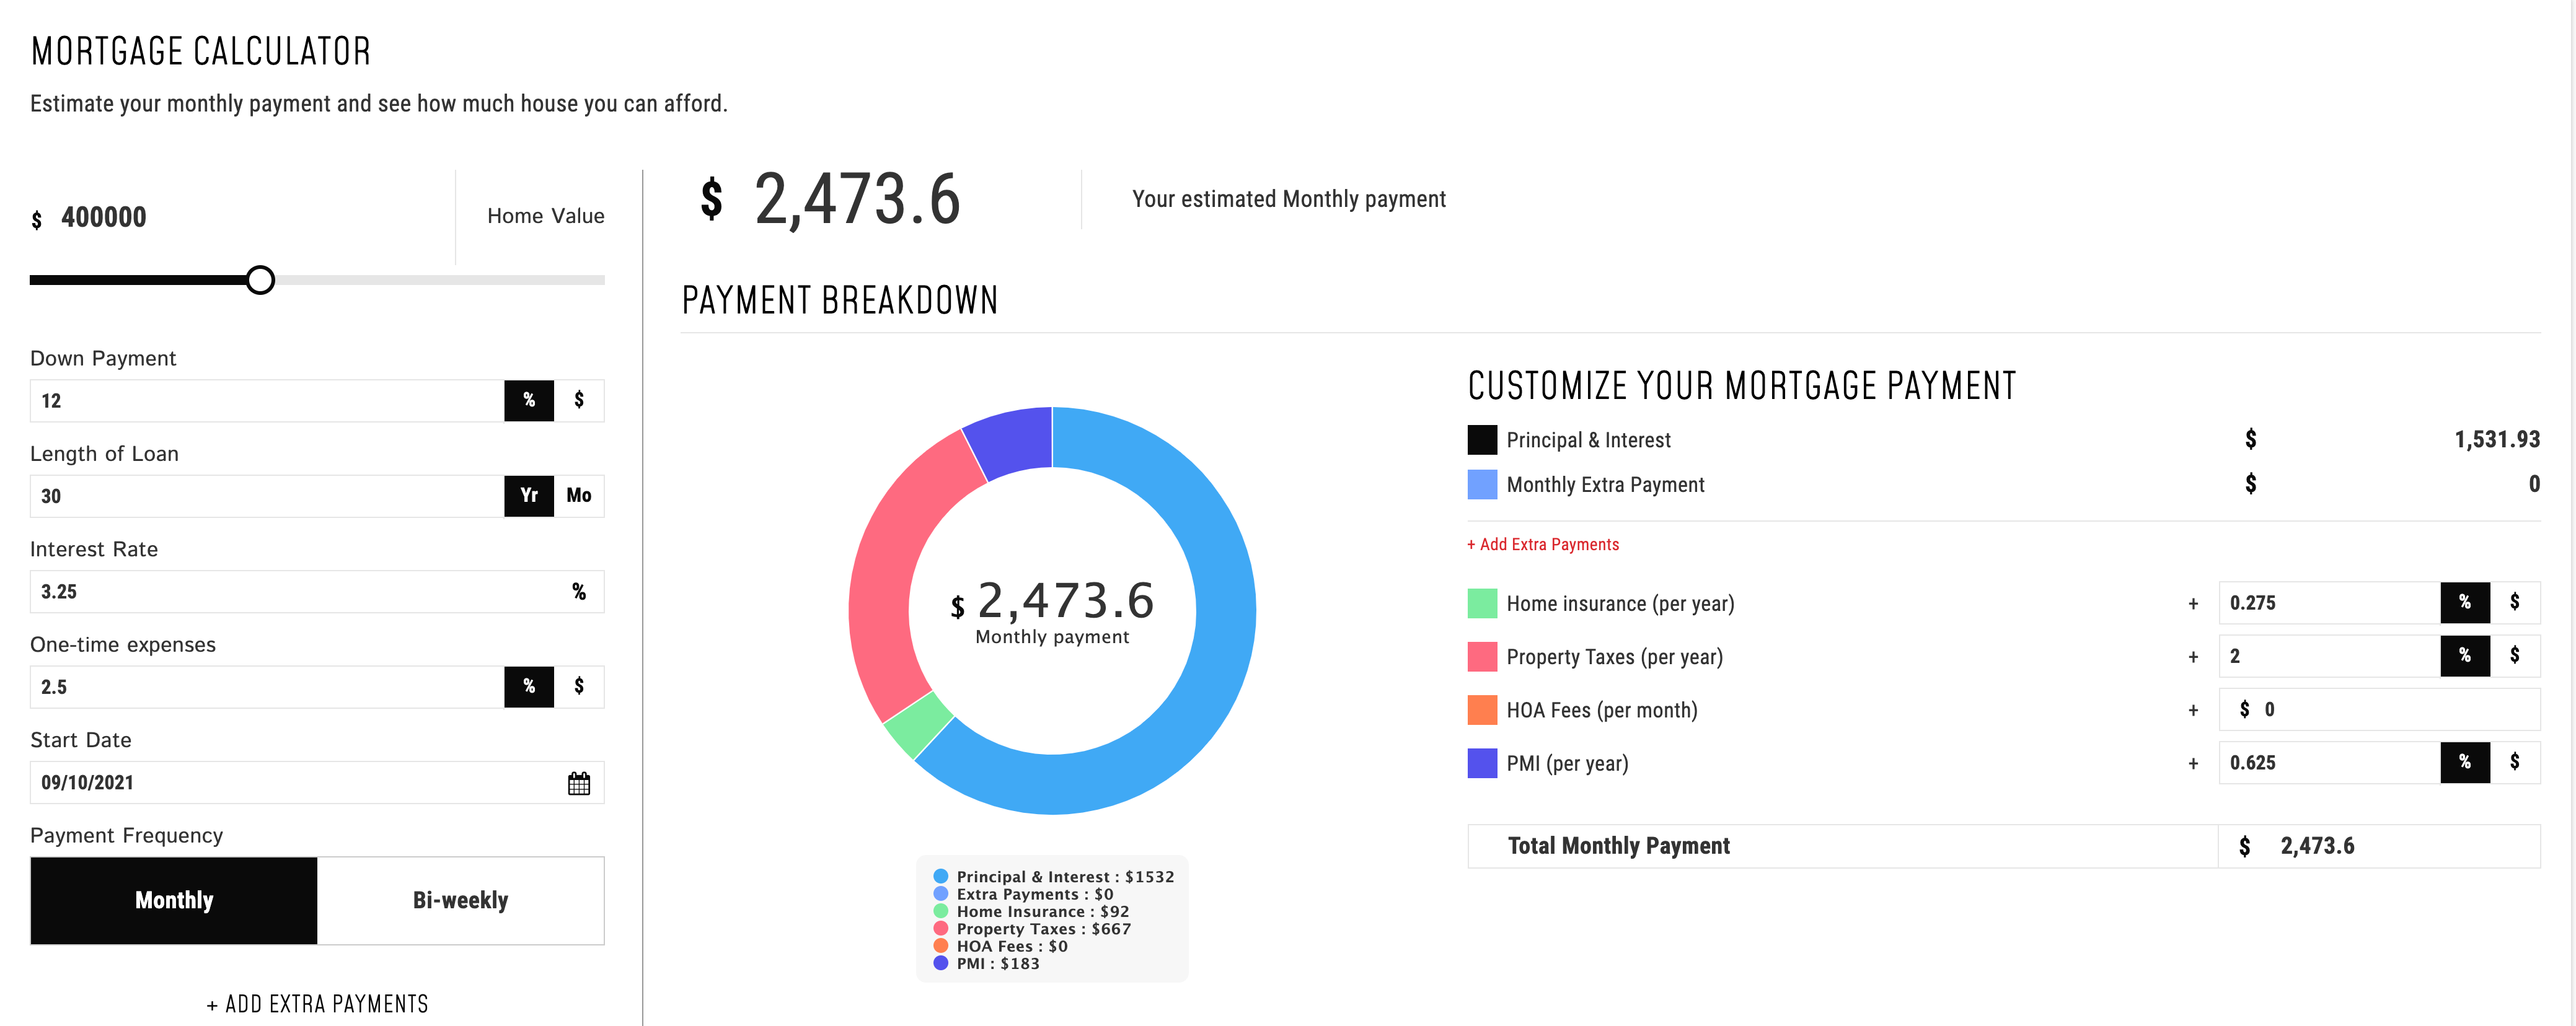This screenshot has width=2576, height=1026.
Task: Click + ADD EXTRA PAYMENTS below Payment Frequency
Action: (x=317, y=1004)
